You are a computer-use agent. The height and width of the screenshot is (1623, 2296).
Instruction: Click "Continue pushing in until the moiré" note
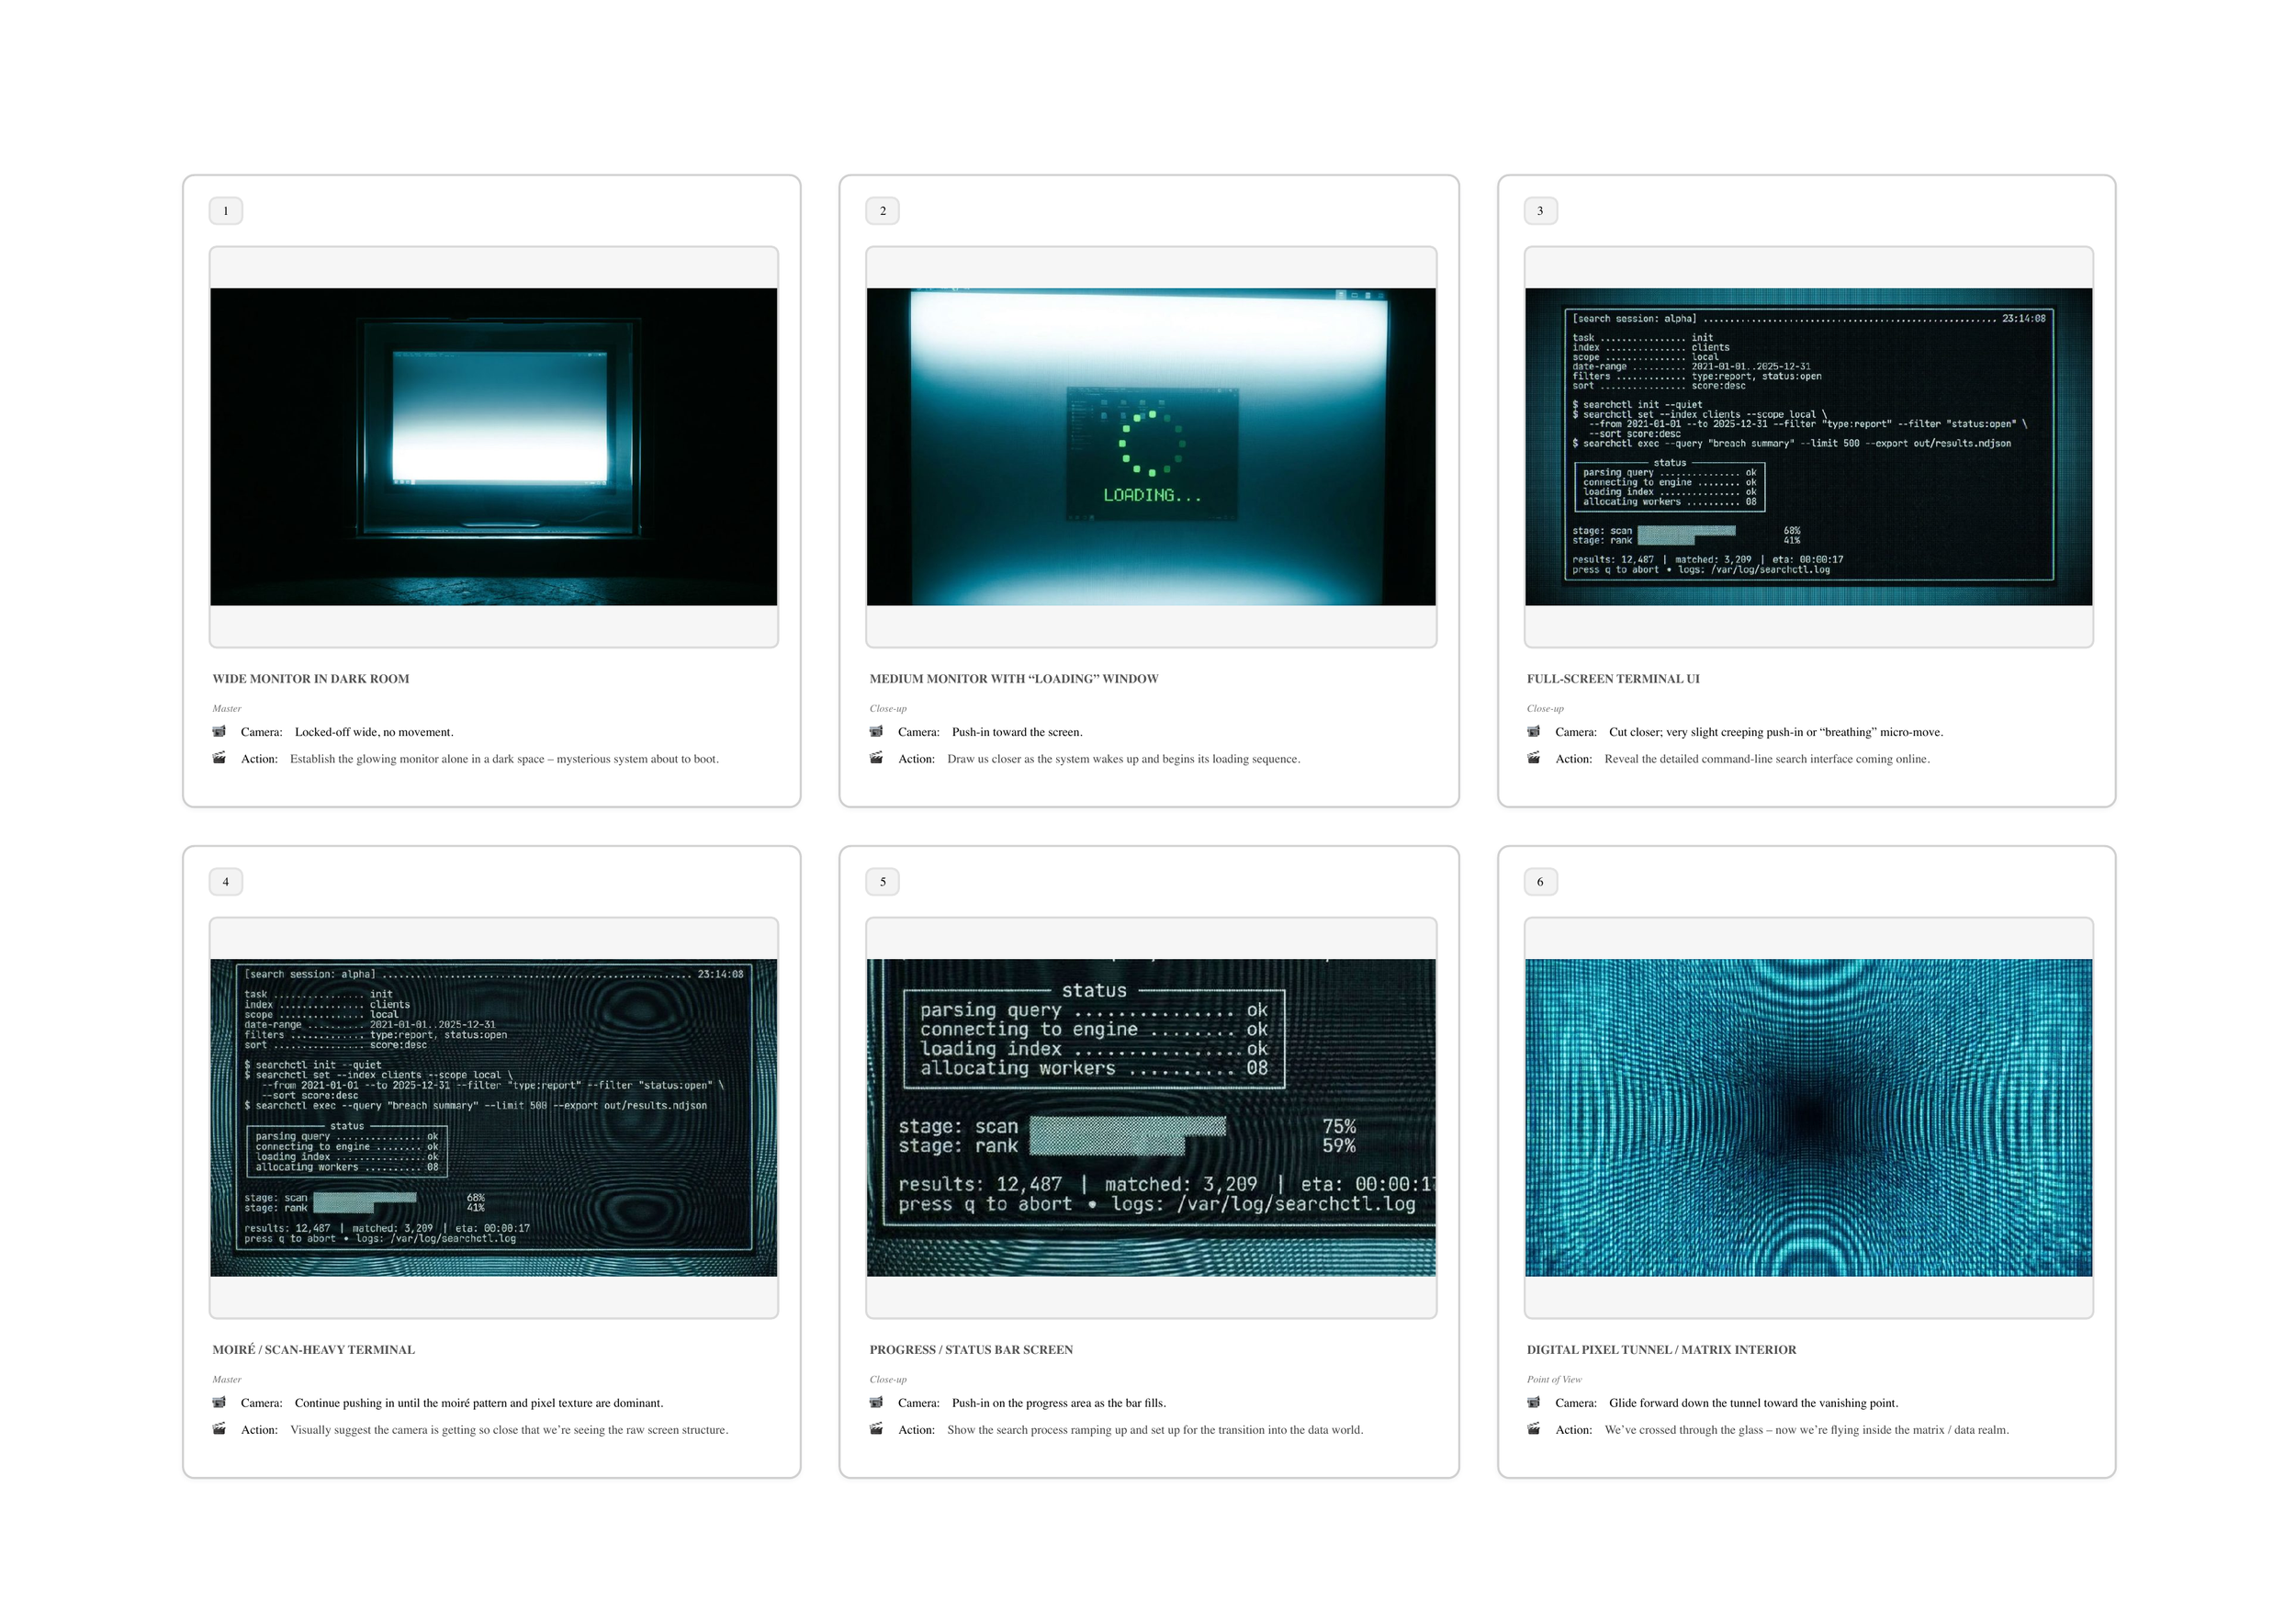(x=479, y=1403)
